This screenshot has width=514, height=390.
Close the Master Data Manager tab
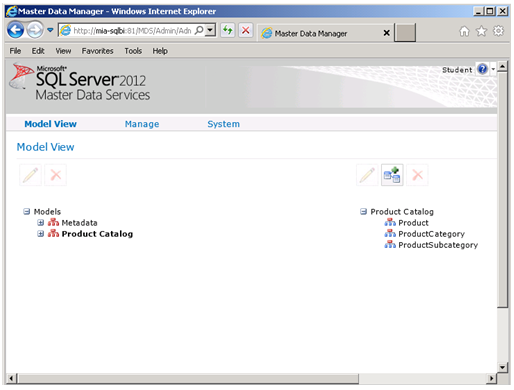(386, 33)
